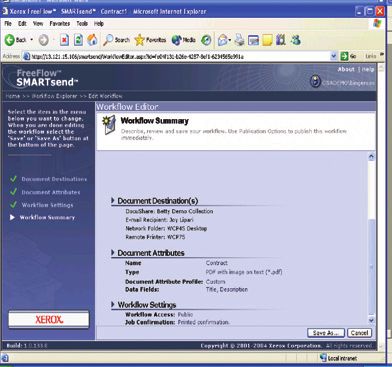Click the Local intranet status bar zone
The height and width of the screenshot is (367, 392).
[339, 358]
